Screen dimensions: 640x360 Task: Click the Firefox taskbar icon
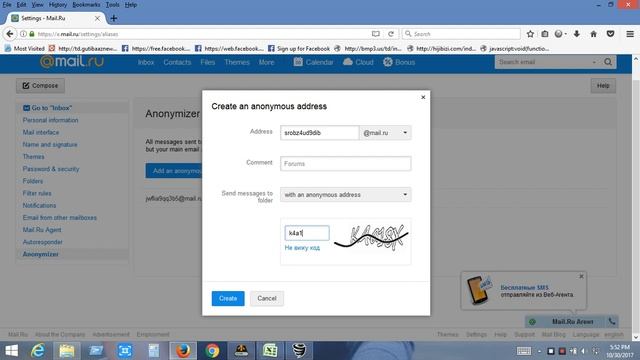183,351
